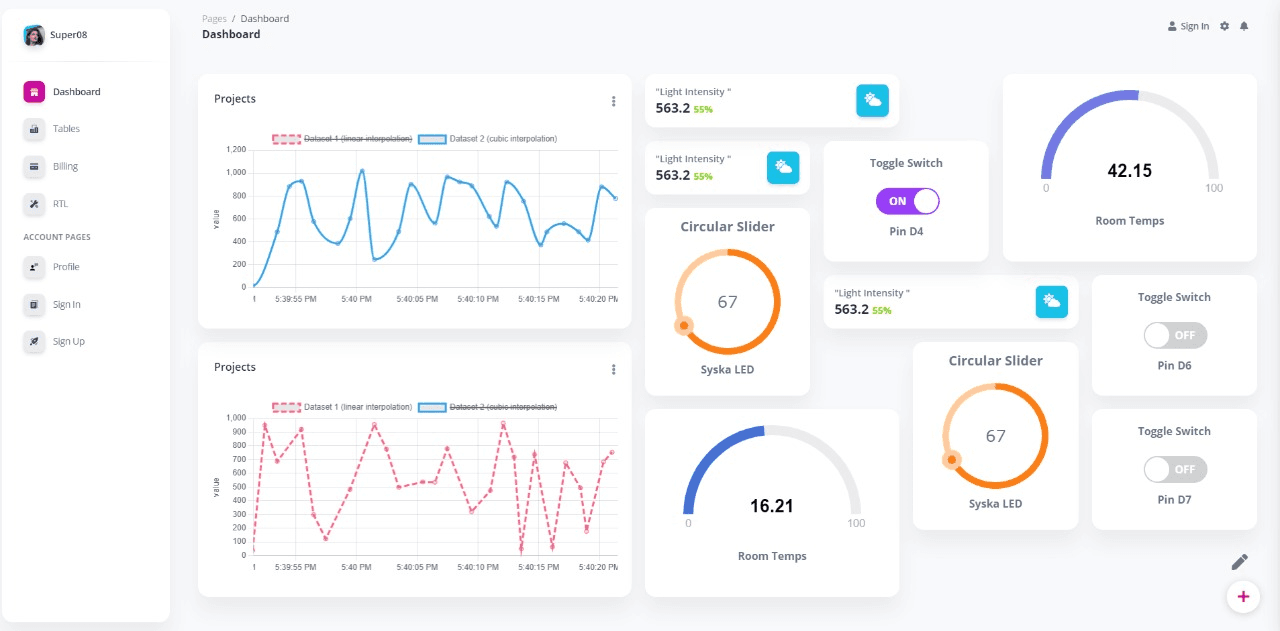Screen dimensions: 1280x631
Task: Turn on the Pin D7 toggle switch
Action: pos(1175,469)
